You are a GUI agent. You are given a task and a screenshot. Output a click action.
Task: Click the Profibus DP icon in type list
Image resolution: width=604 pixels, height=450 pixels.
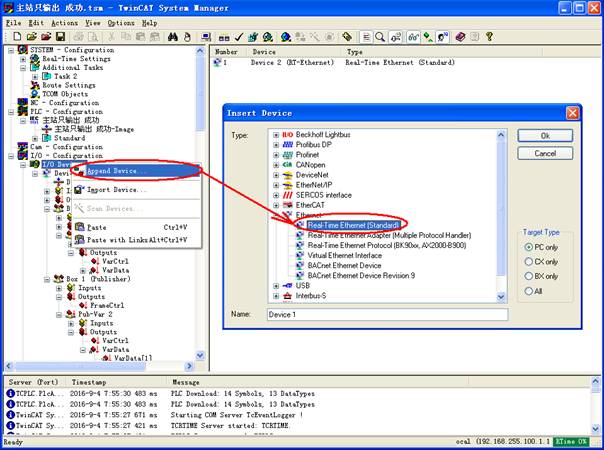(287, 144)
